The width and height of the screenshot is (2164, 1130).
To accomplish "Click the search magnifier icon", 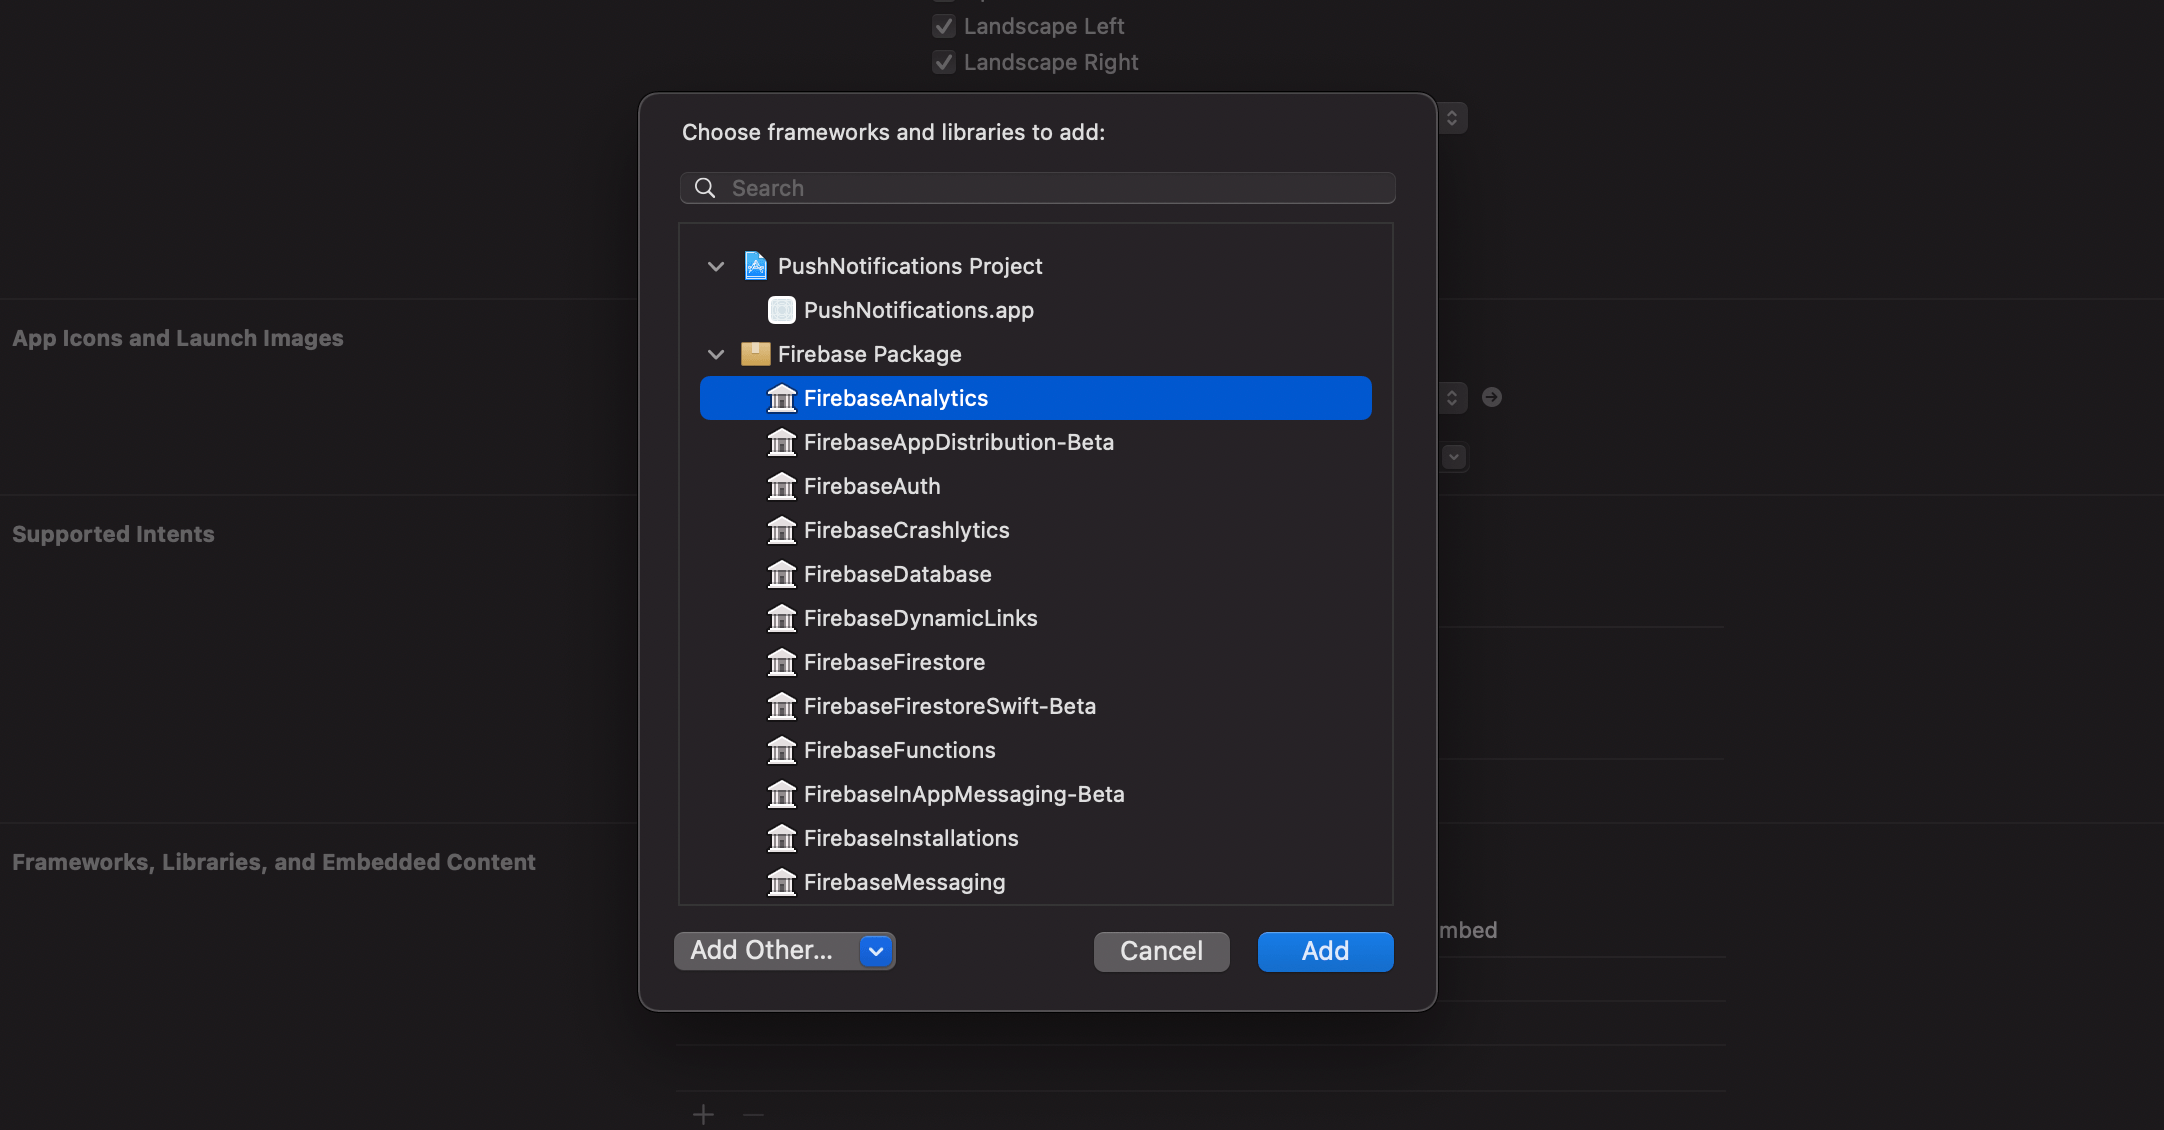I will click(705, 188).
